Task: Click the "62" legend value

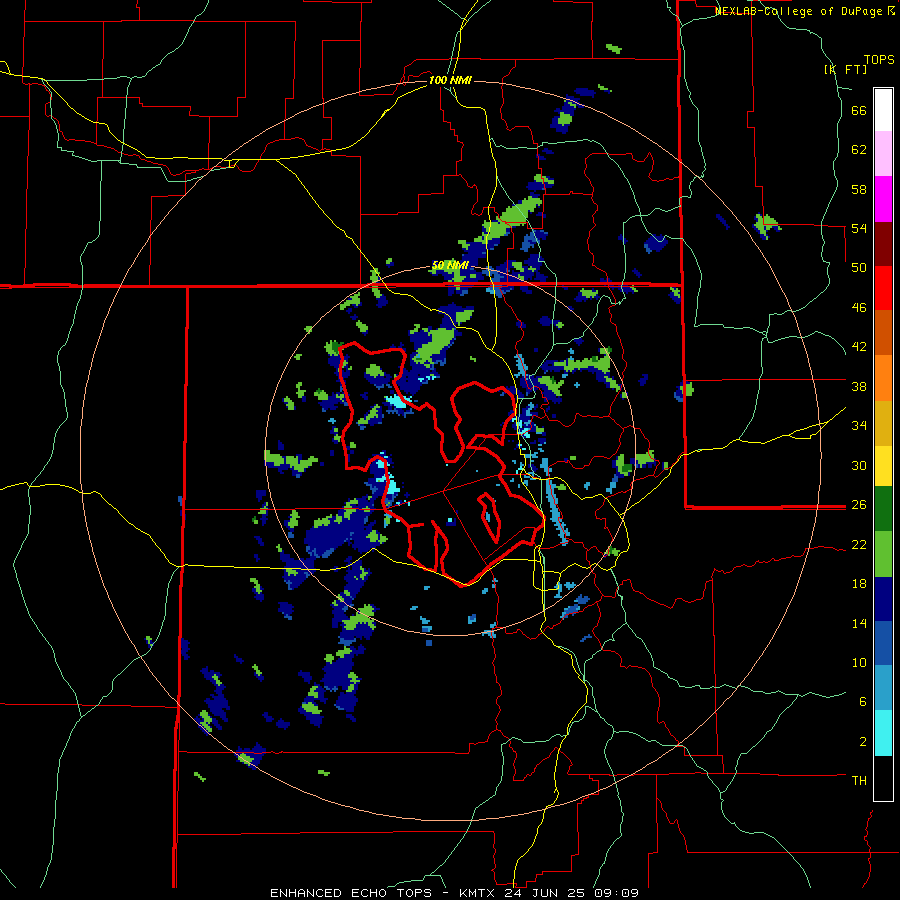Action: (x=859, y=150)
